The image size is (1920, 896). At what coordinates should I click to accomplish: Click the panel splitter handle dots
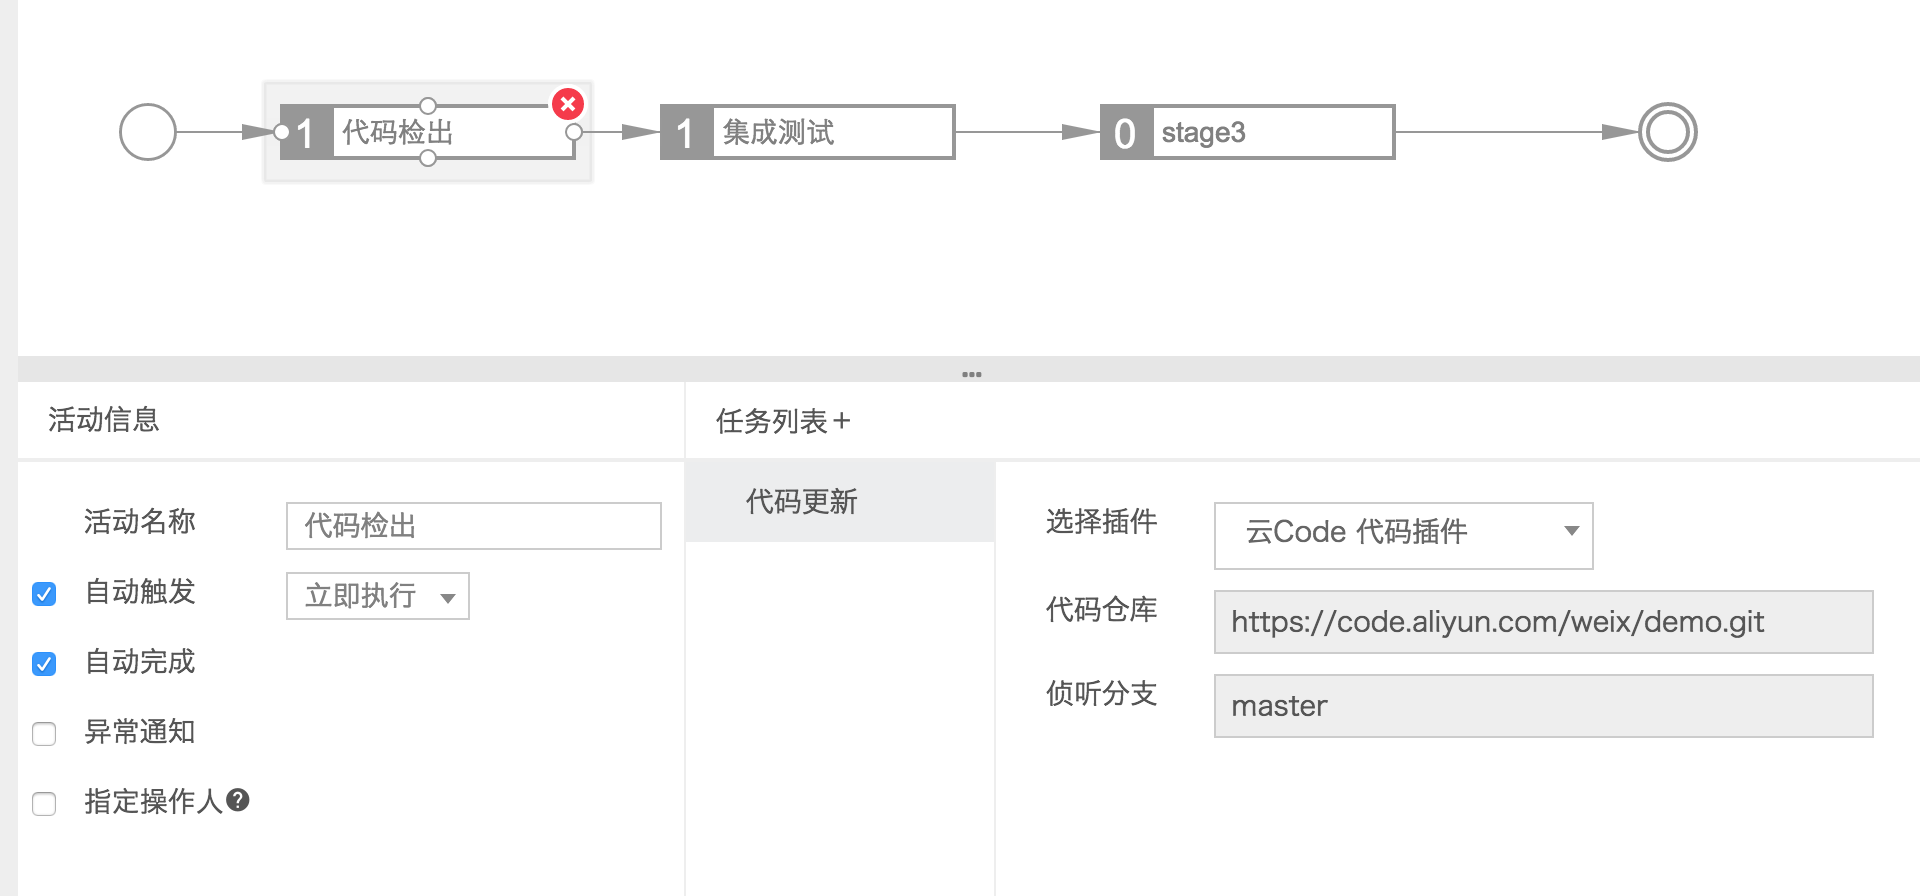tap(971, 374)
